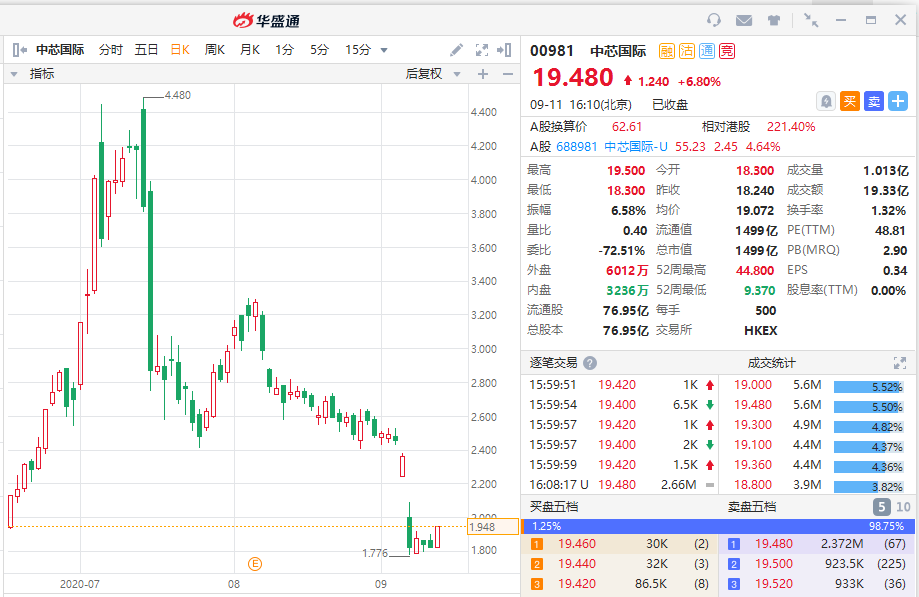Zoom out chart with minus icon
919x597 pixels.
tap(508, 74)
